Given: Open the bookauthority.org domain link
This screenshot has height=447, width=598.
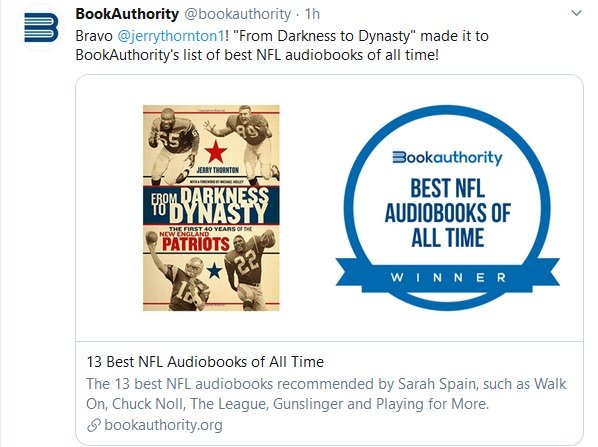Looking at the screenshot, I should [x=163, y=425].
